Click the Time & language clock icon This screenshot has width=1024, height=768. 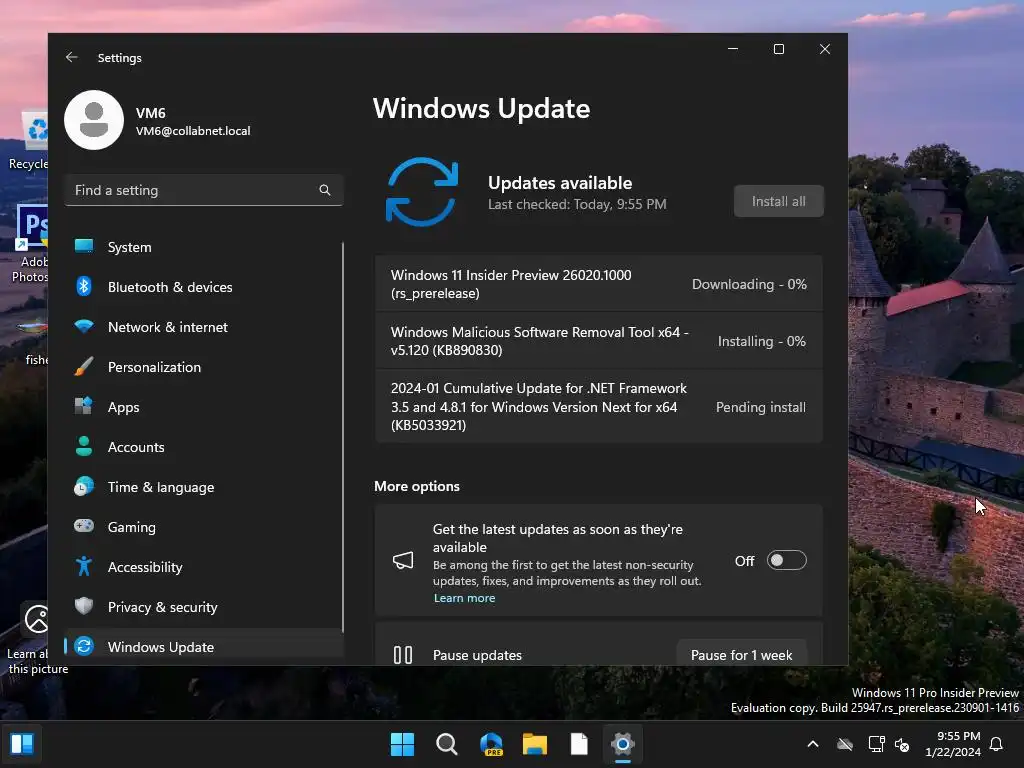(84, 487)
